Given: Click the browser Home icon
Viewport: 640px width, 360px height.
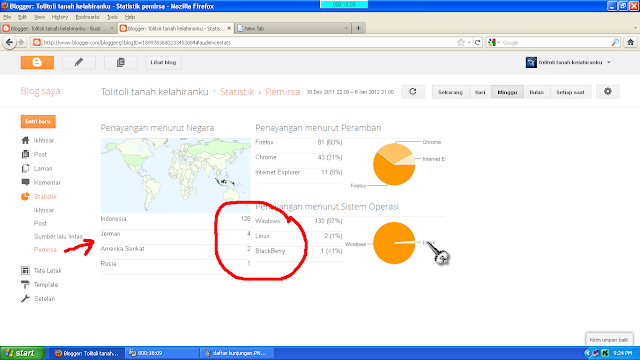Looking at the screenshot, I should (x=630, y=42).
